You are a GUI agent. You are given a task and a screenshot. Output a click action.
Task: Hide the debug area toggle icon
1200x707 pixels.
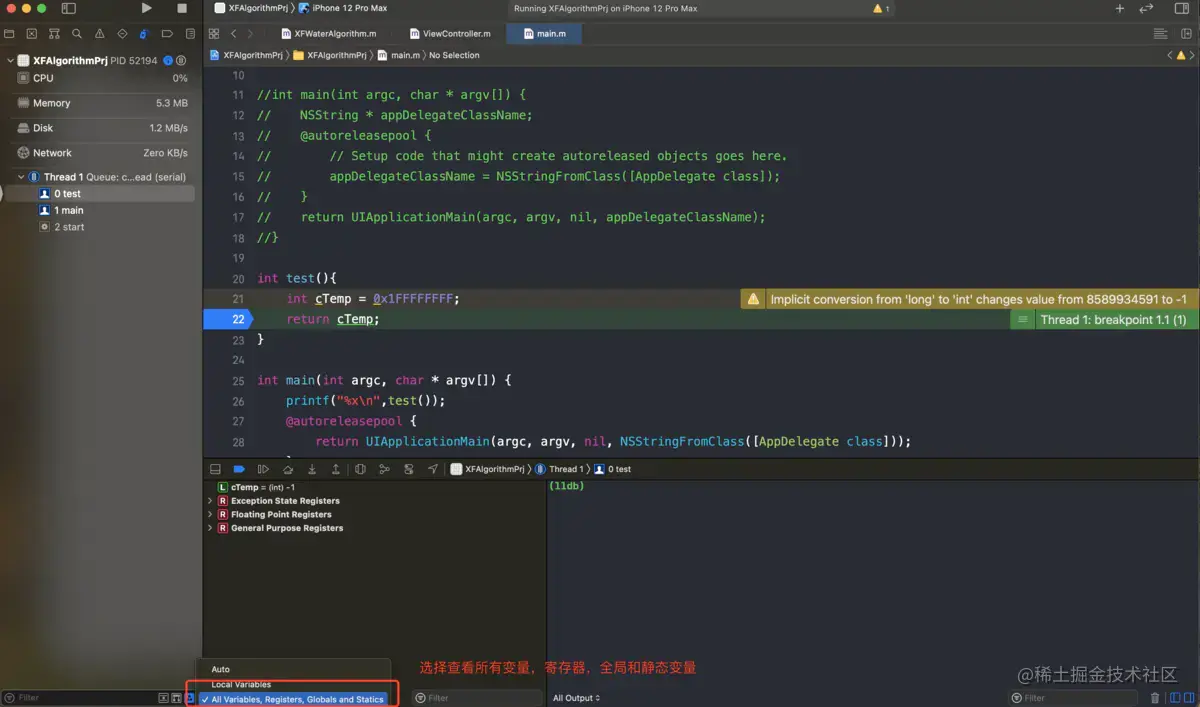coord(215,469)
